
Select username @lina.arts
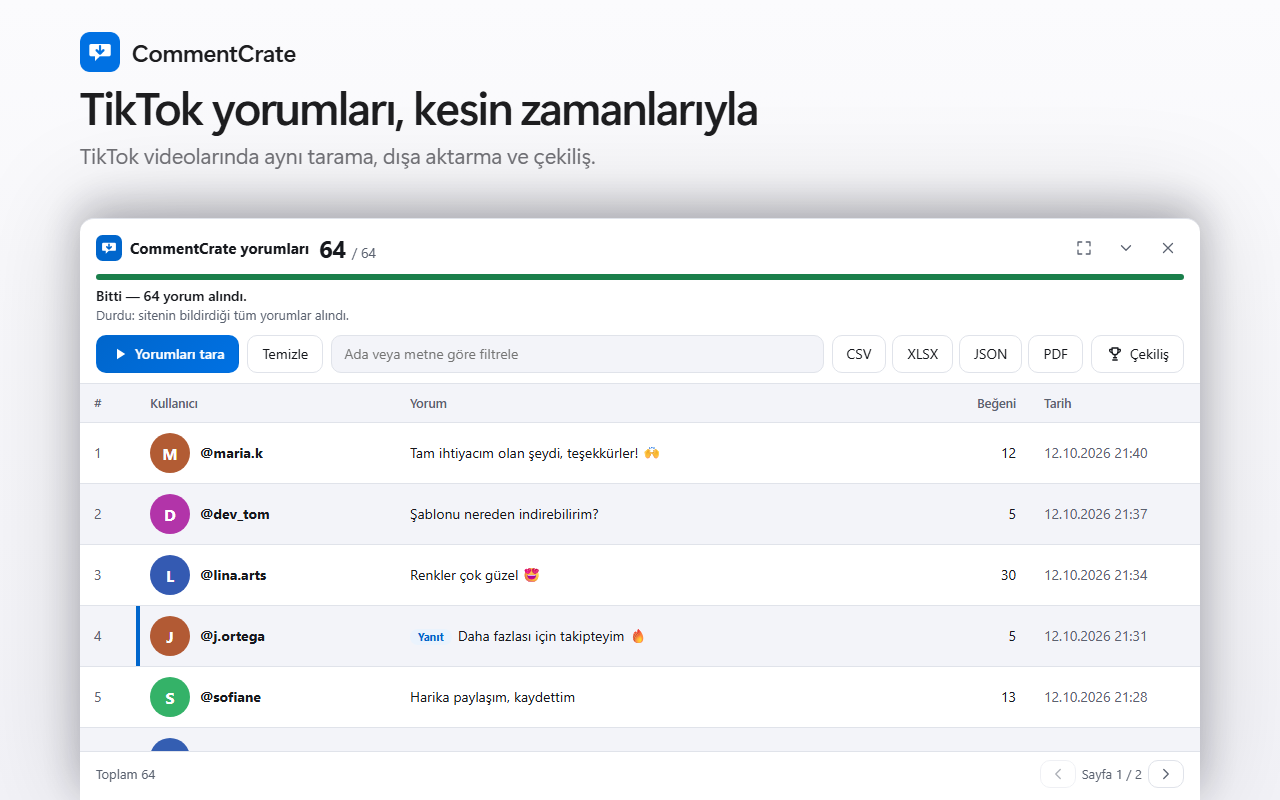[233, 575]
